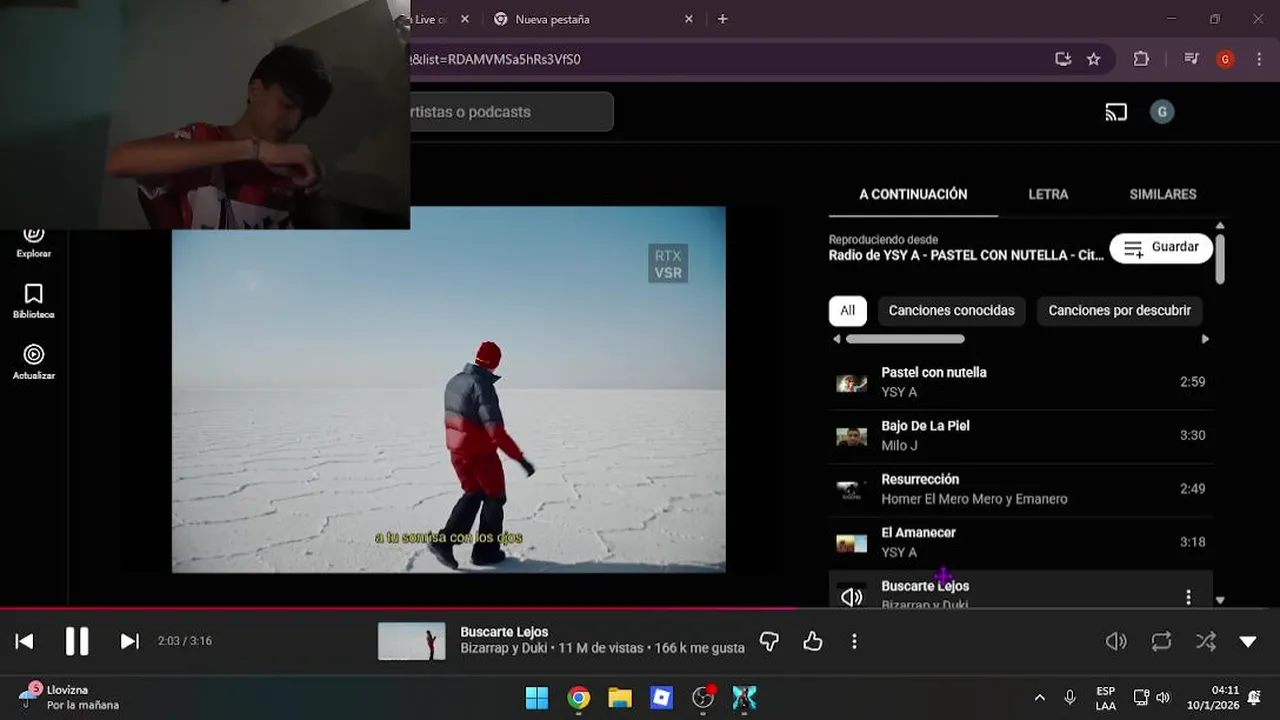The image size is (1280, 720).
Task: Focus the song and artist search field
Action: tap(511, 112)
